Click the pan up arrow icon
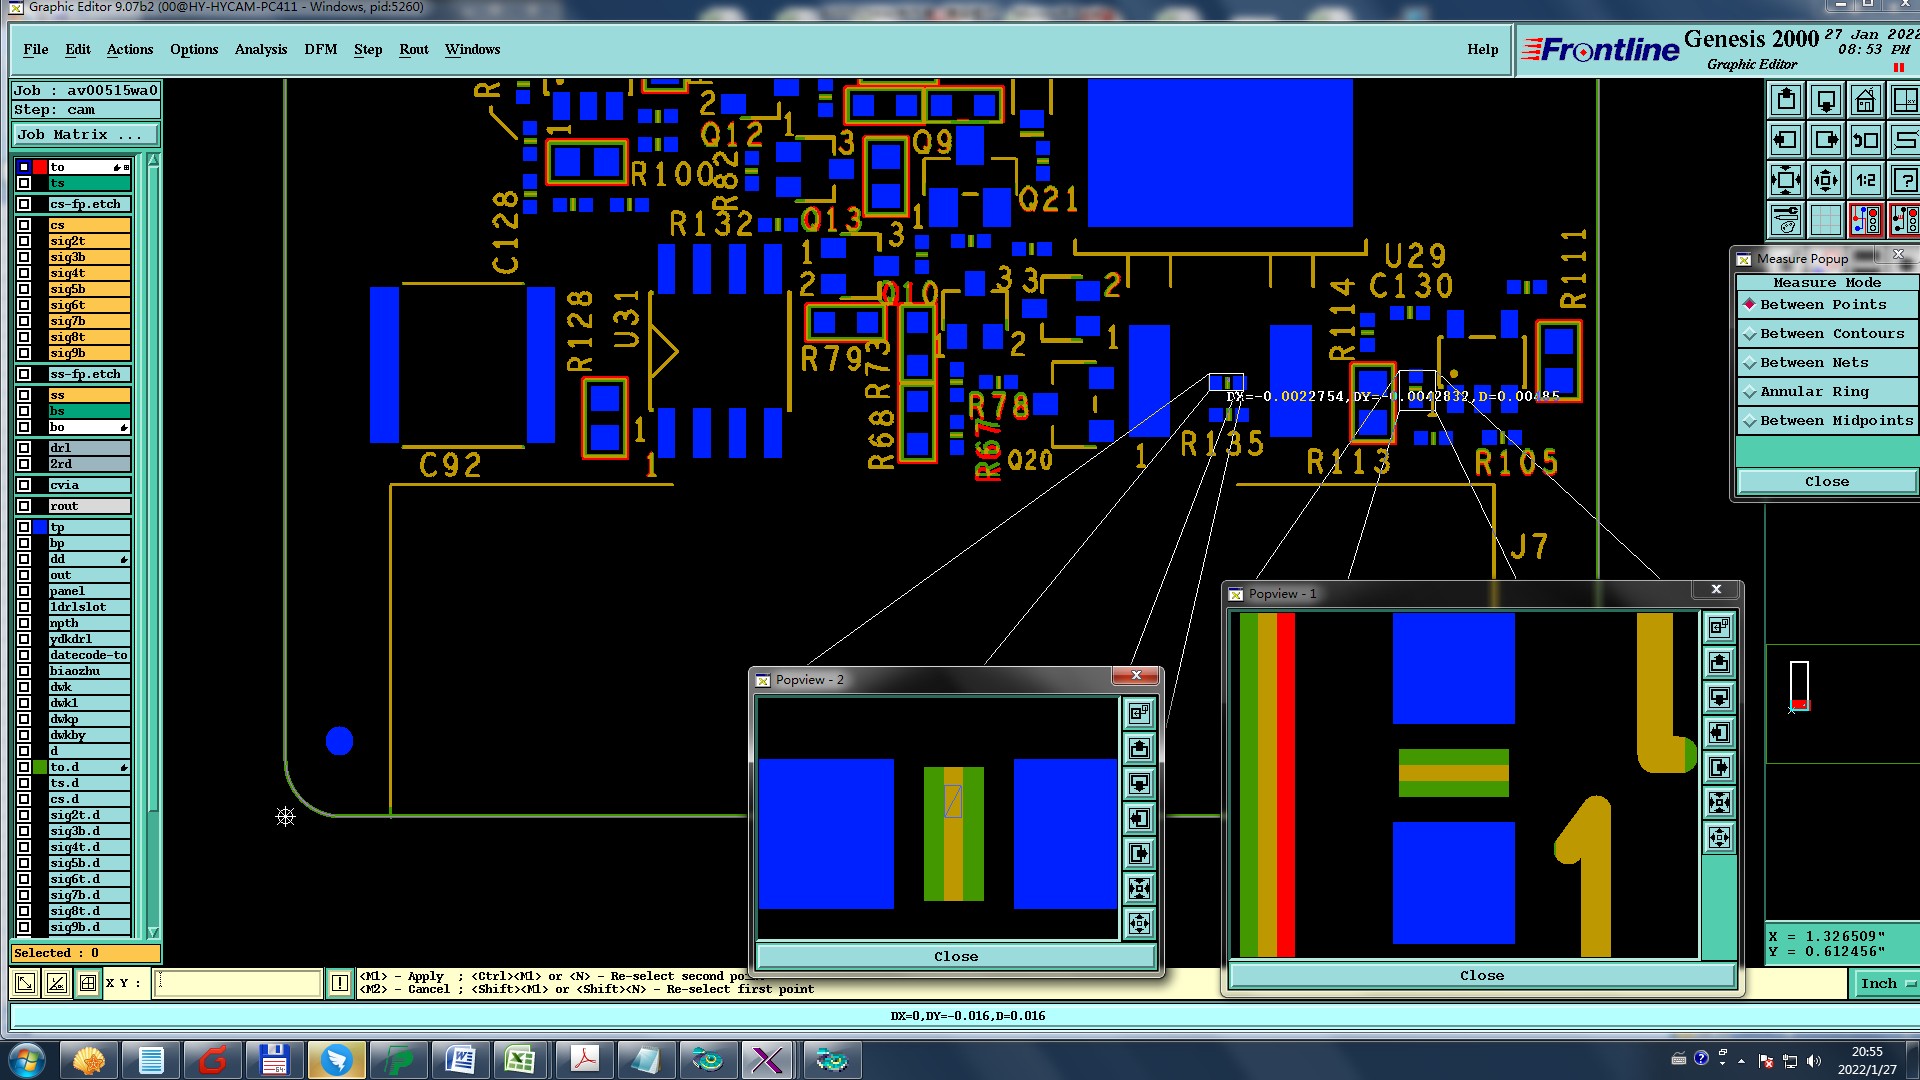Viewport: 1920px width, 1080px height. (x=1786, y=101)
